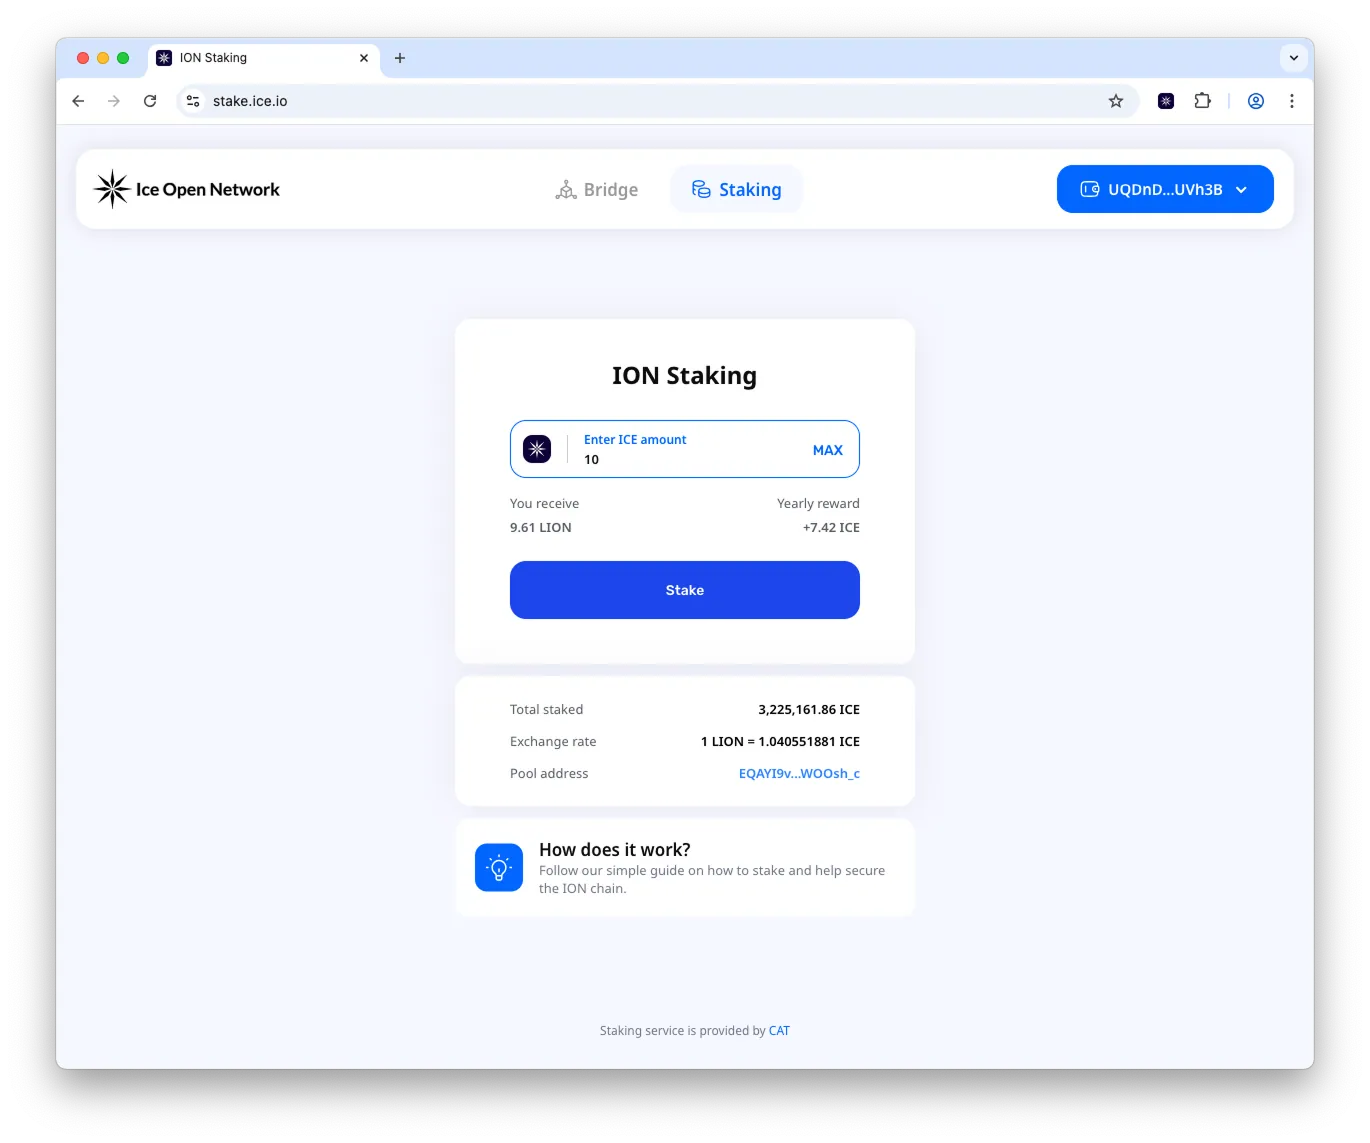1370x1143 pixels.
Task: Select the exchange rate 1 LION = 1.040551881 ICE
Action: pyautogui.click(x=780, y=741)
